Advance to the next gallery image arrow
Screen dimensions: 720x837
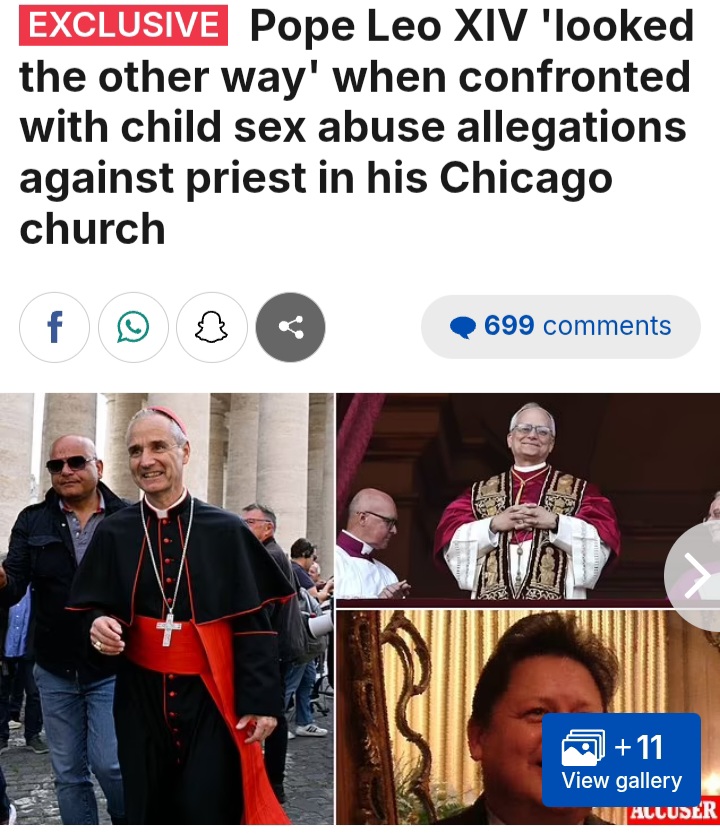(695, 575)
